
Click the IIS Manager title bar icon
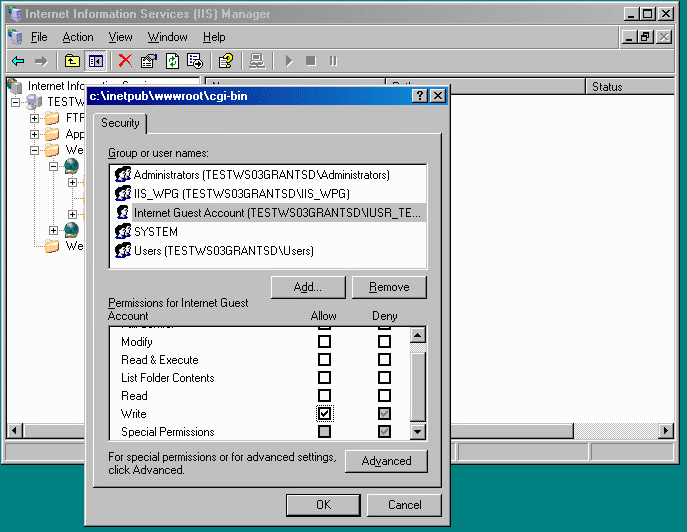click(15, 14)
